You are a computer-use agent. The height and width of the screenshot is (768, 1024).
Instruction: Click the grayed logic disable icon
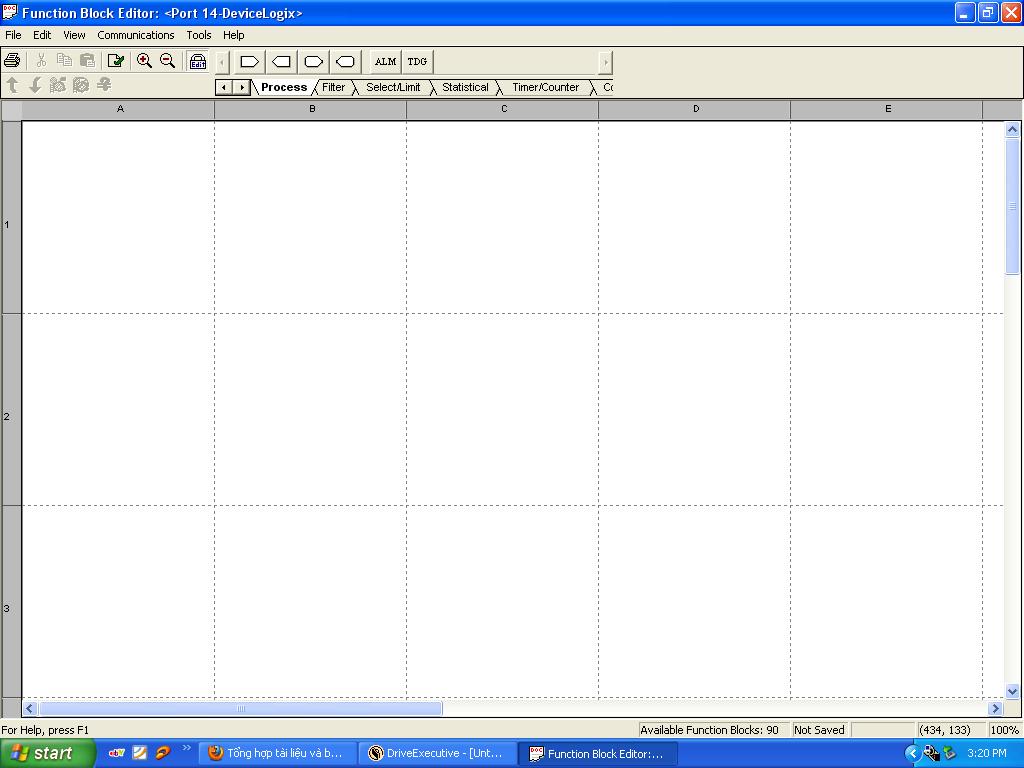point(81,85)
